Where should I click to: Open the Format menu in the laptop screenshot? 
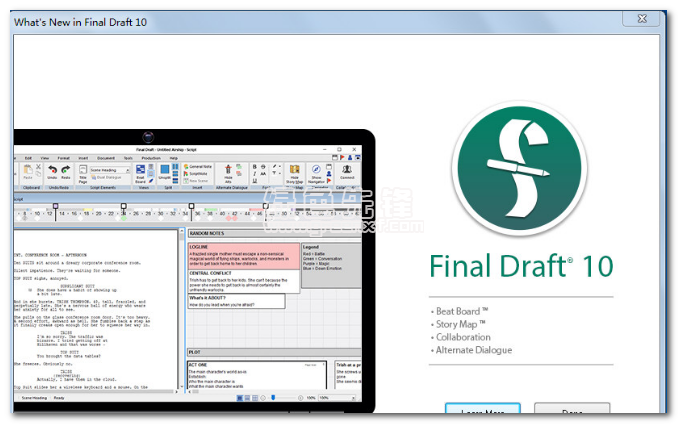[x=64, y=158]
